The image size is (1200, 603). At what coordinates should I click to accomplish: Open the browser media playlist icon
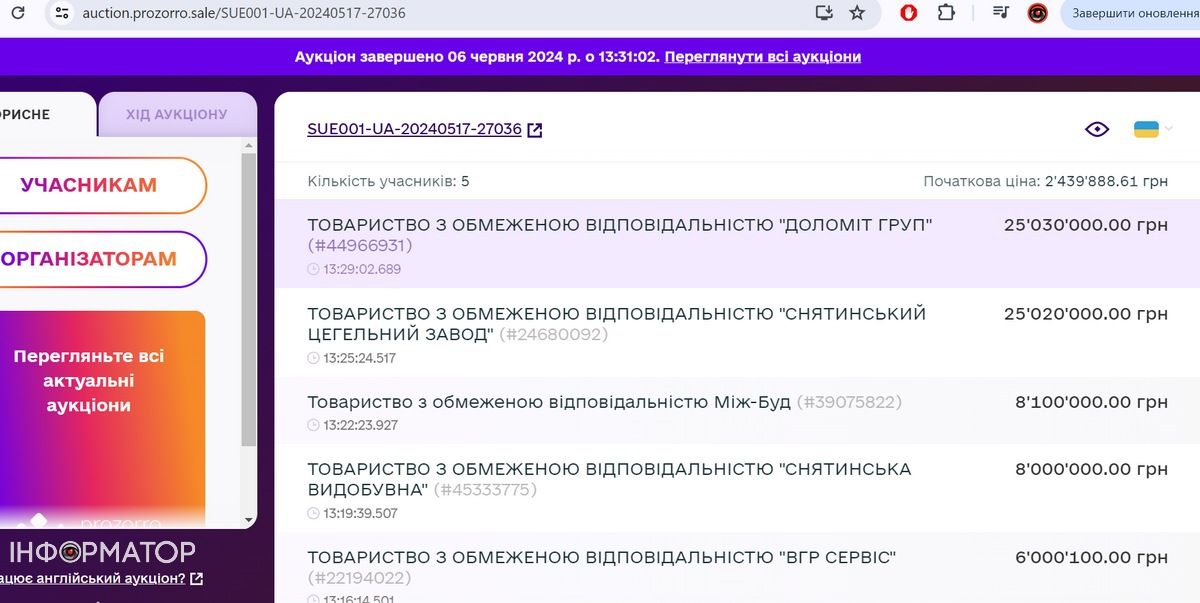[1000, 14]
